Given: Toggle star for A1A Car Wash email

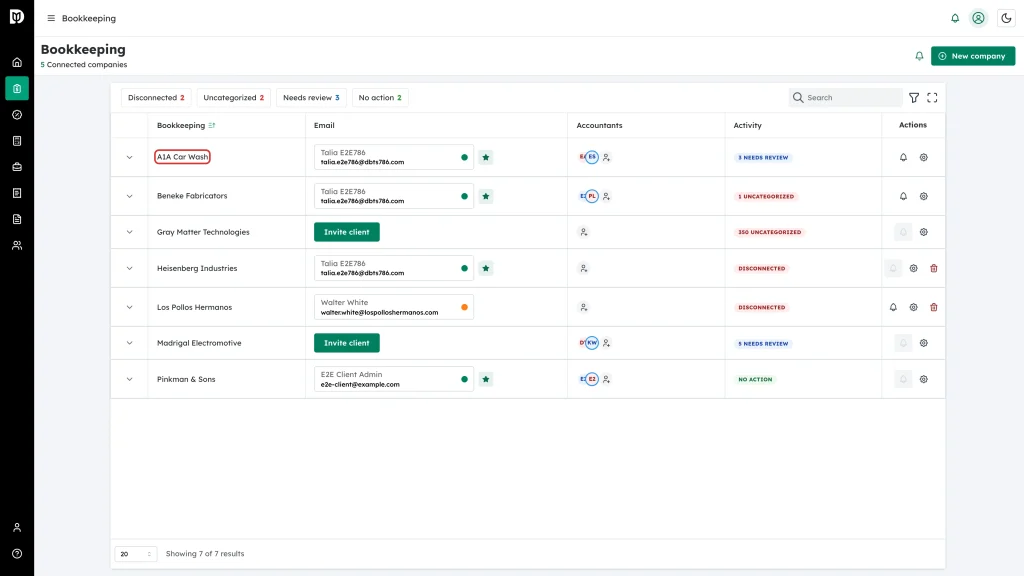Looking at the screenshot, I should pos(486,157).
